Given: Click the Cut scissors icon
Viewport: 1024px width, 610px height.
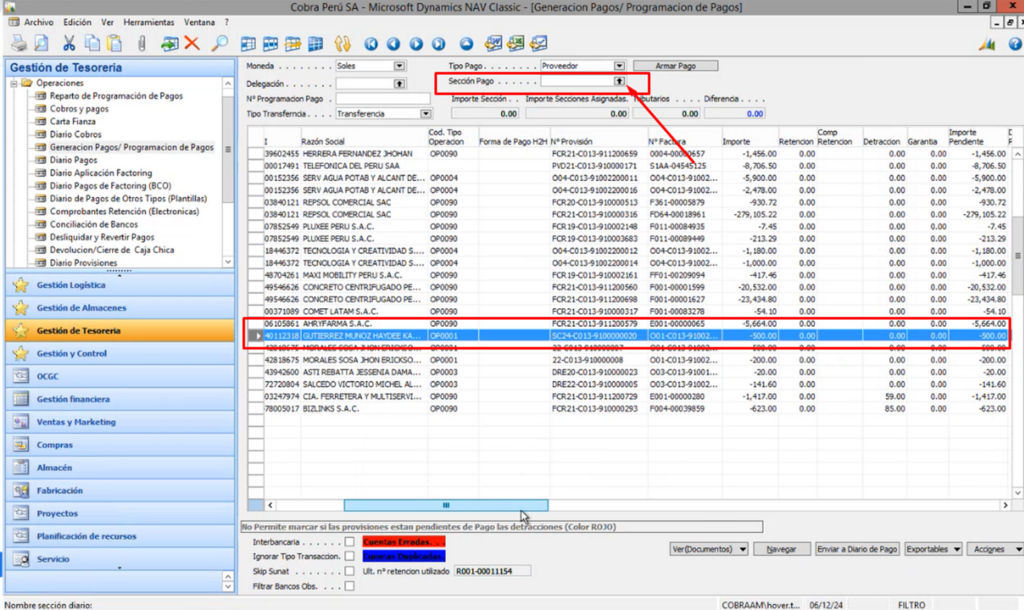Looking at the screenshot, I should (x=69, y=44).
